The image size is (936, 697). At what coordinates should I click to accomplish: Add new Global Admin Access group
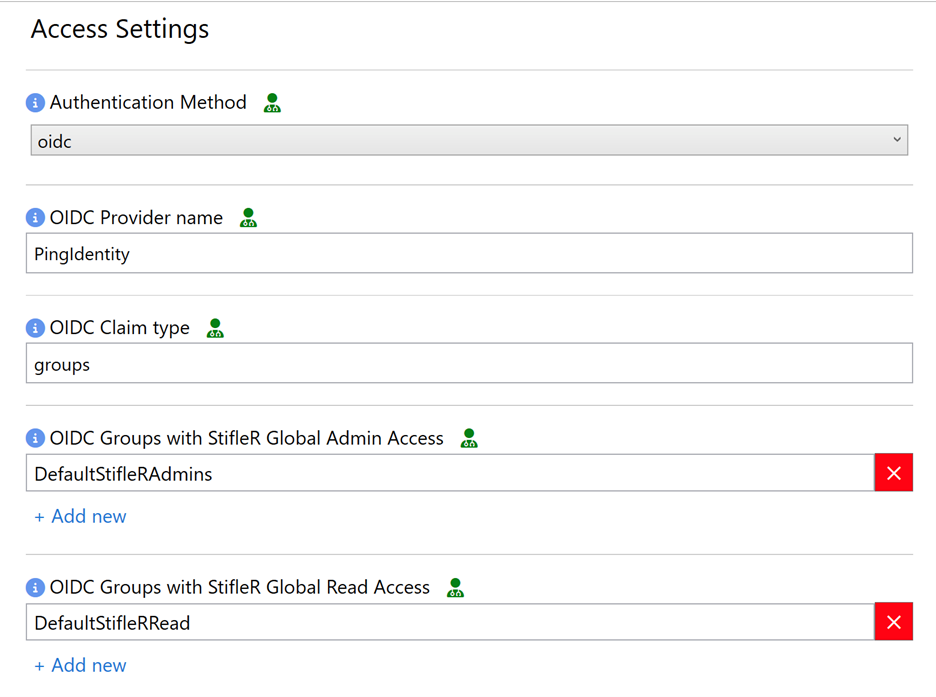[80, 516]
